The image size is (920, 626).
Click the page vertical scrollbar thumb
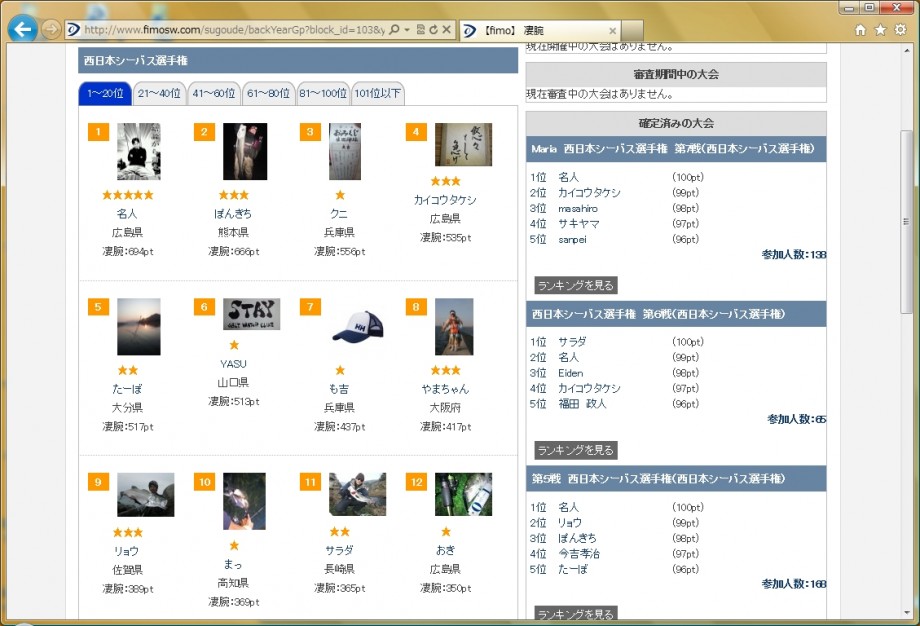point(907,222)
